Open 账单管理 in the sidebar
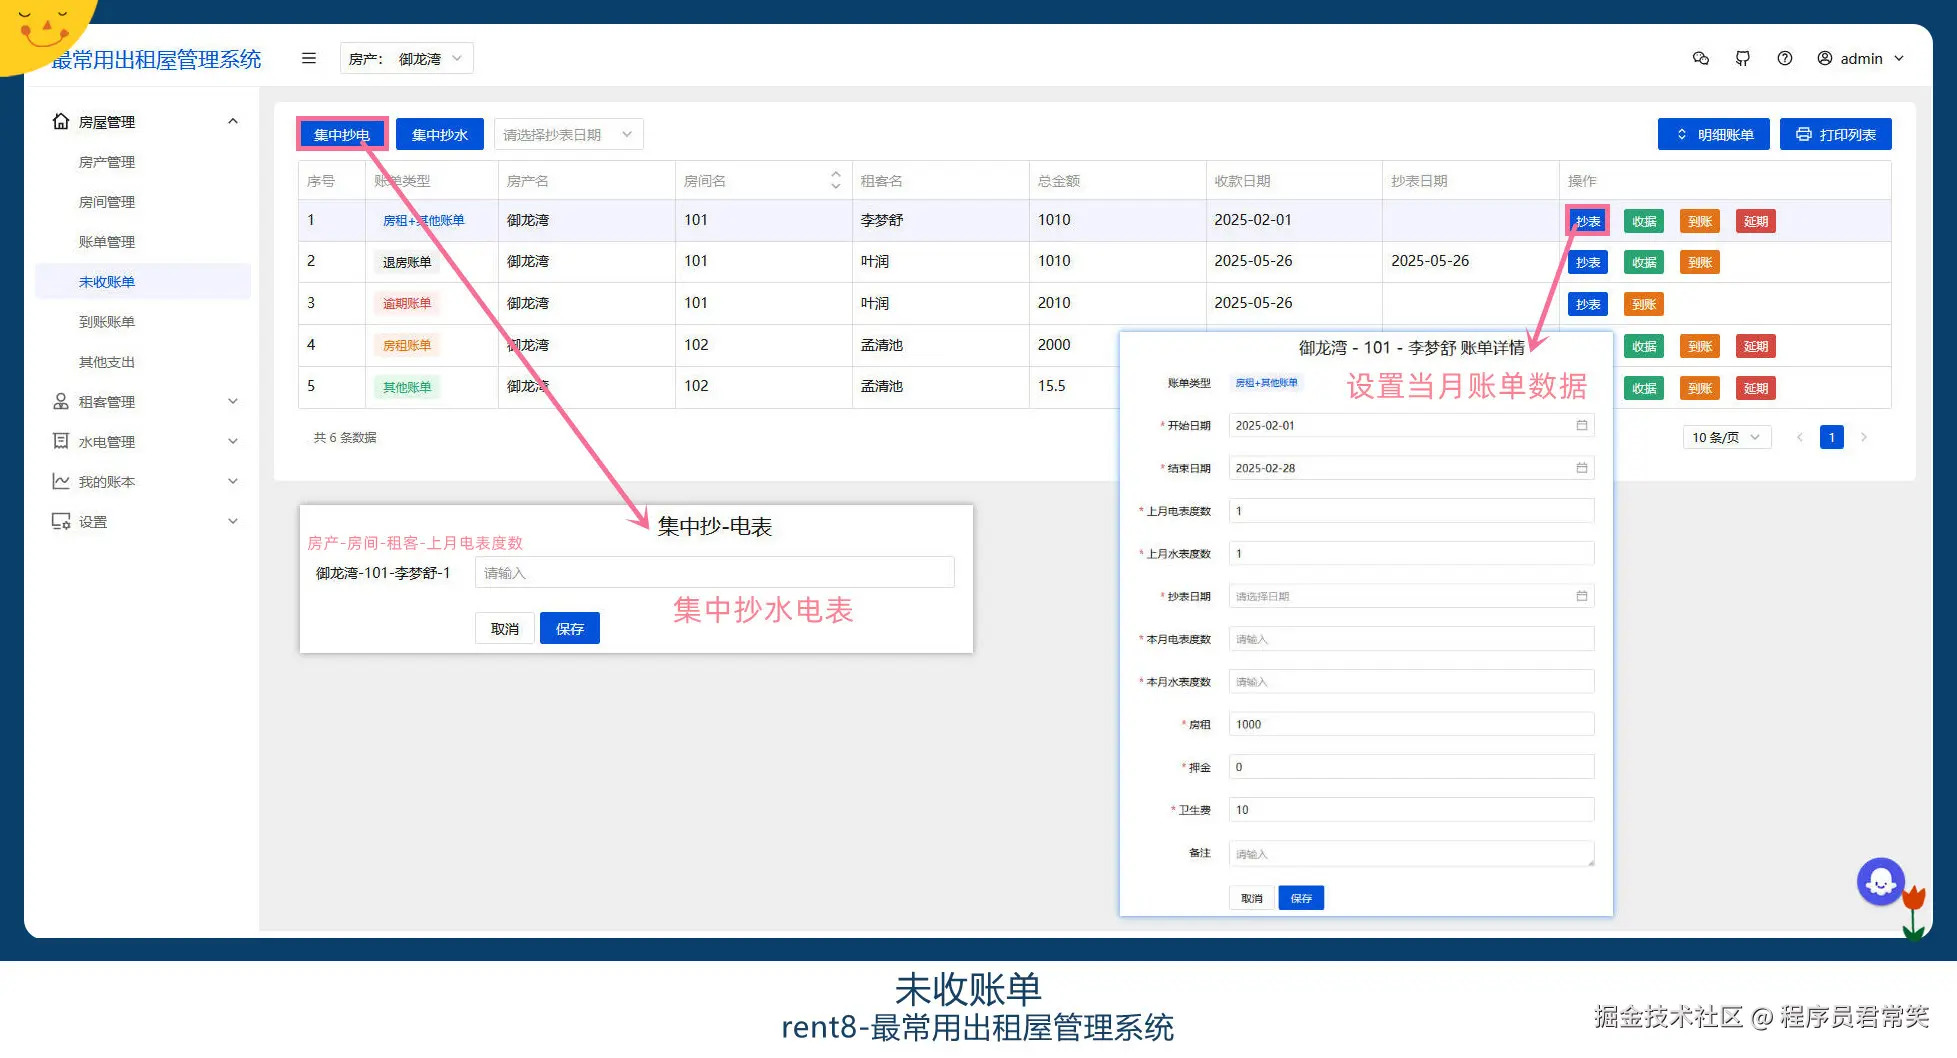Image resolution: width=1957 pixels, height=1058 pixels. pyautogui.click(x=107, y=242)
